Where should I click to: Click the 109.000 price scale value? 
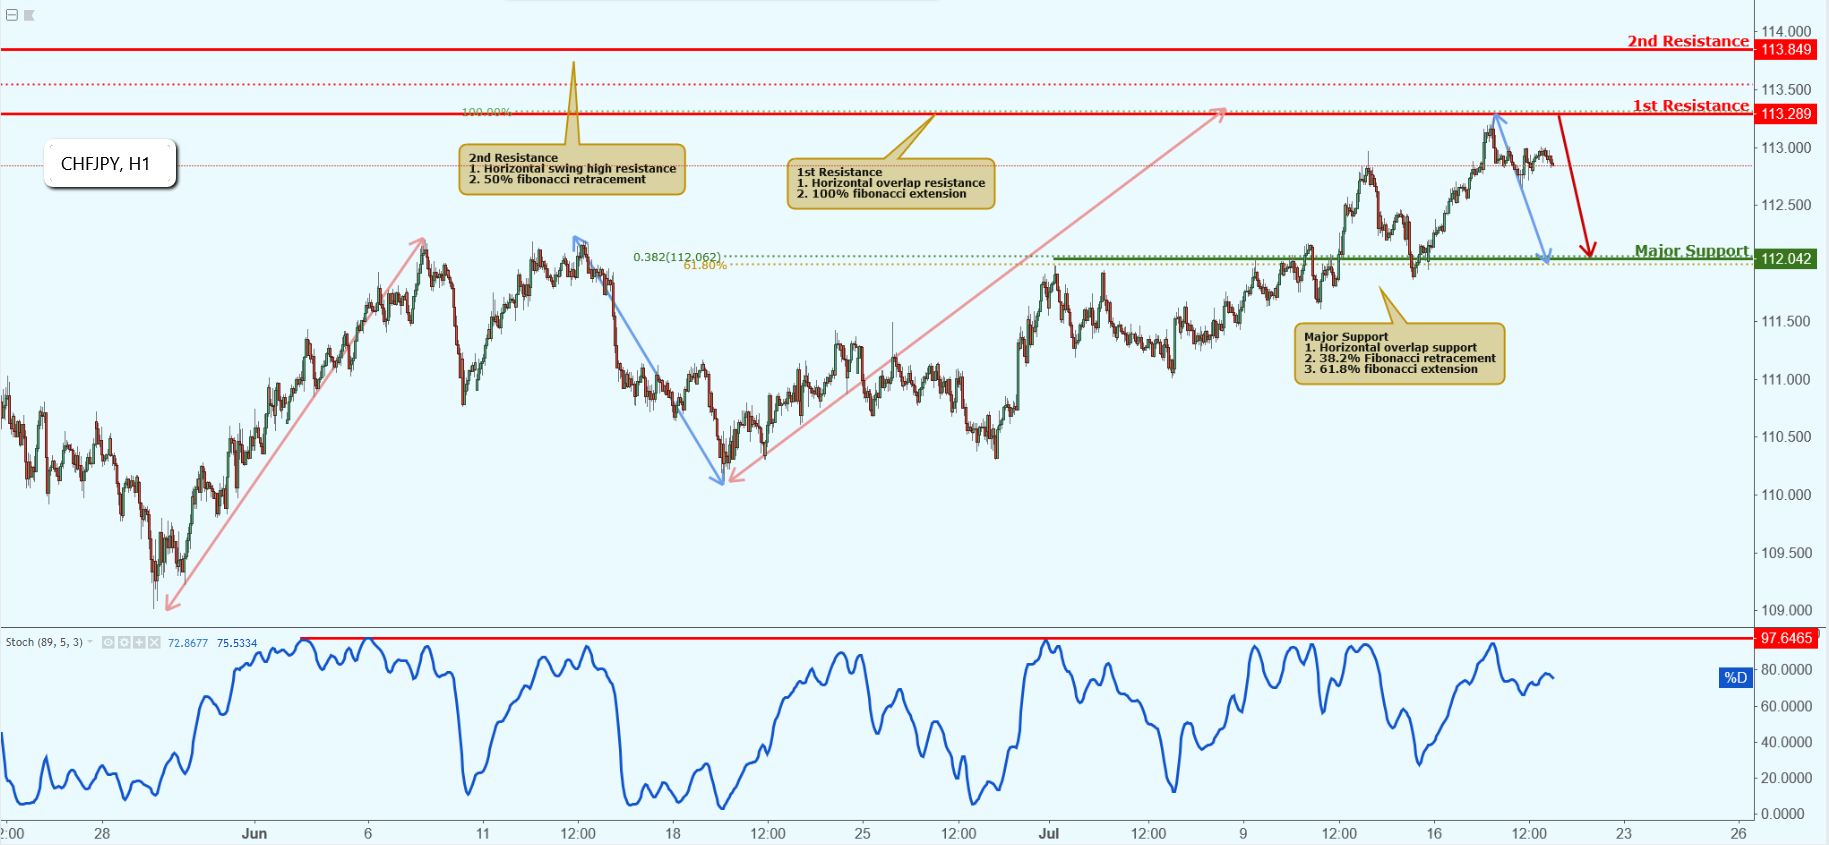click(1786, 610)
